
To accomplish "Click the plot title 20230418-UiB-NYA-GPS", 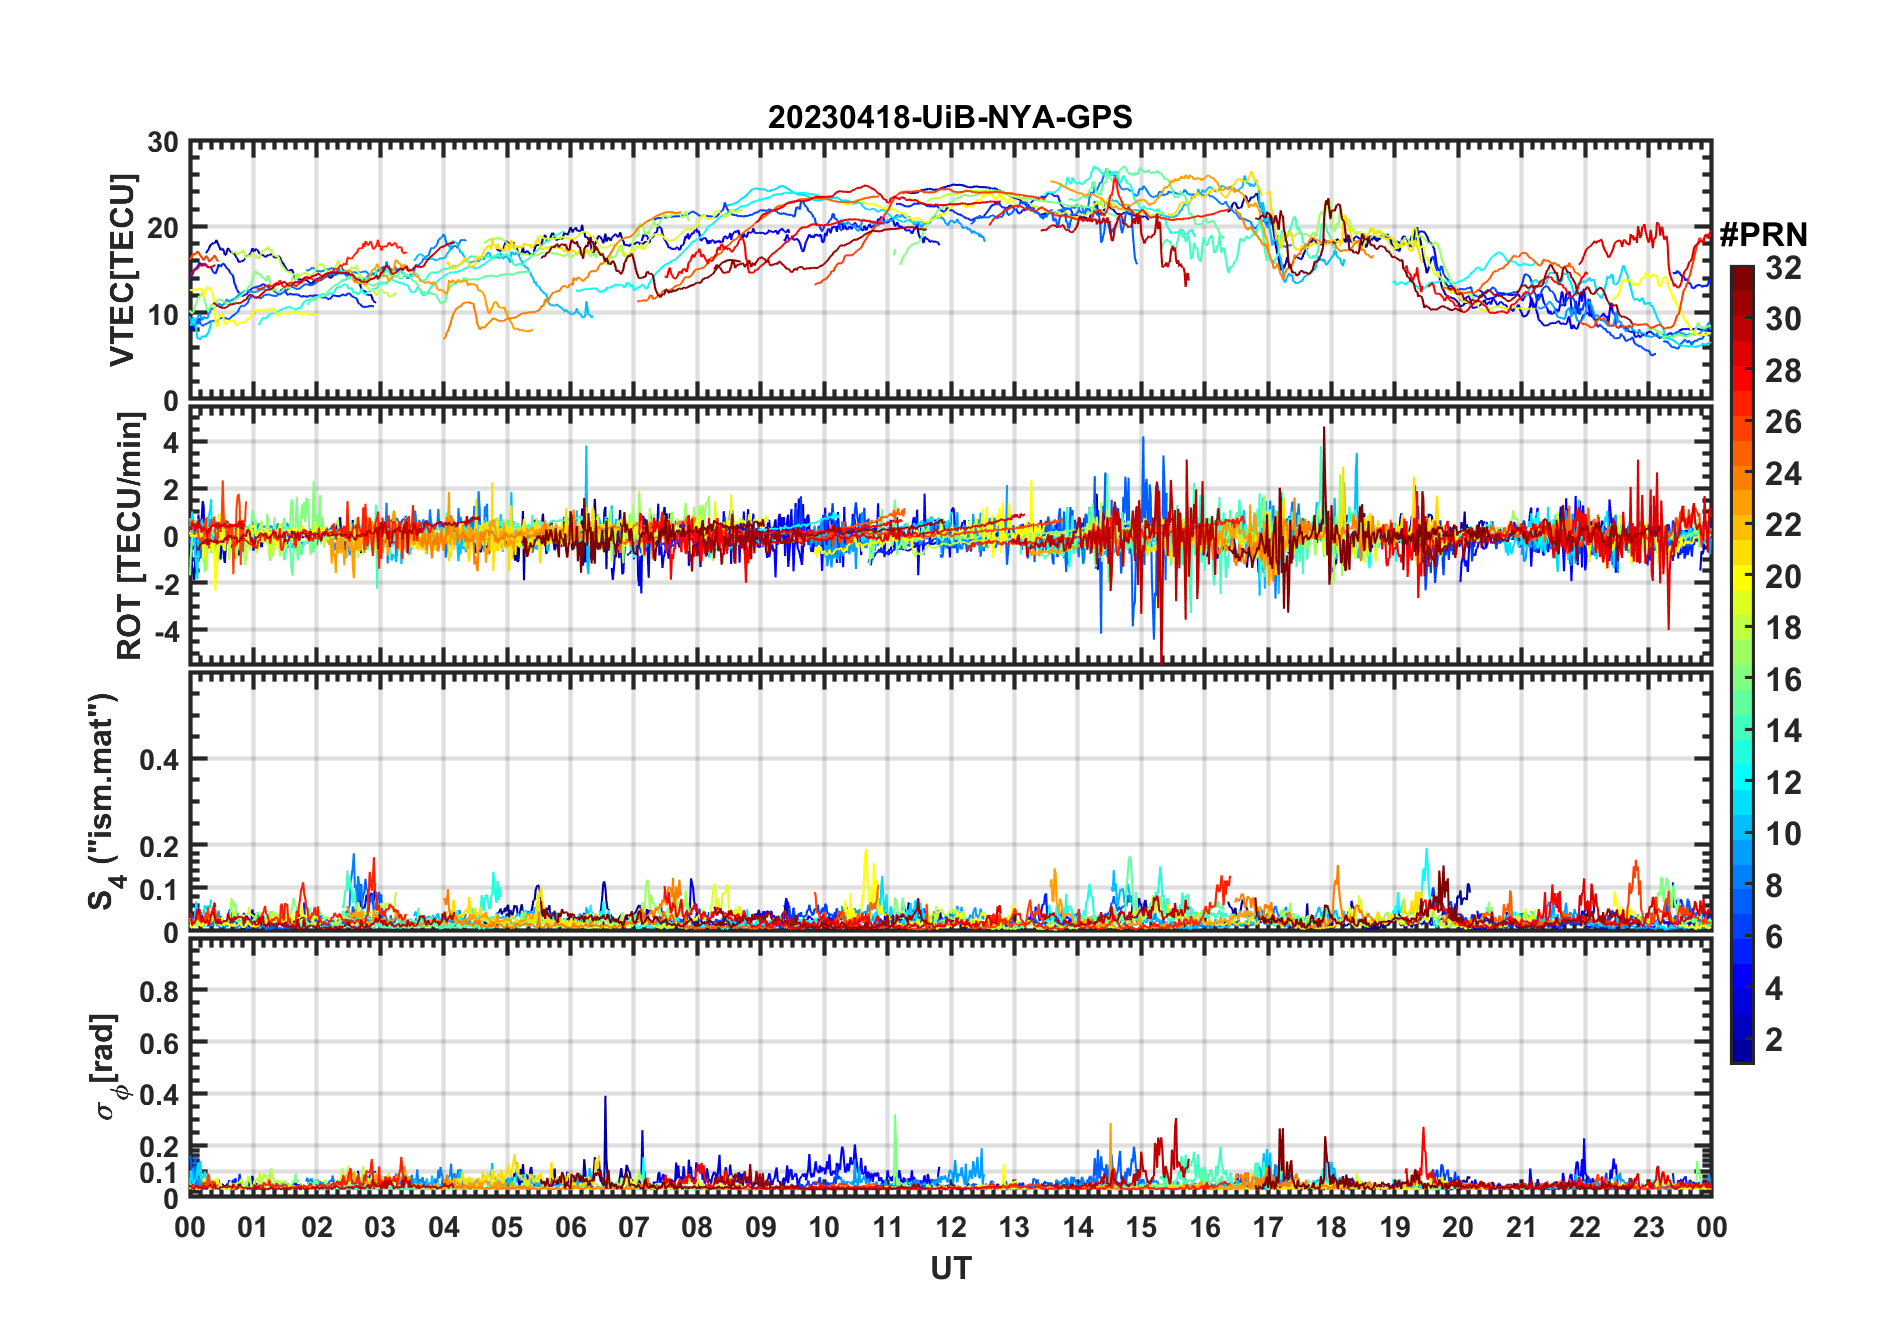I will coord(950,117).
